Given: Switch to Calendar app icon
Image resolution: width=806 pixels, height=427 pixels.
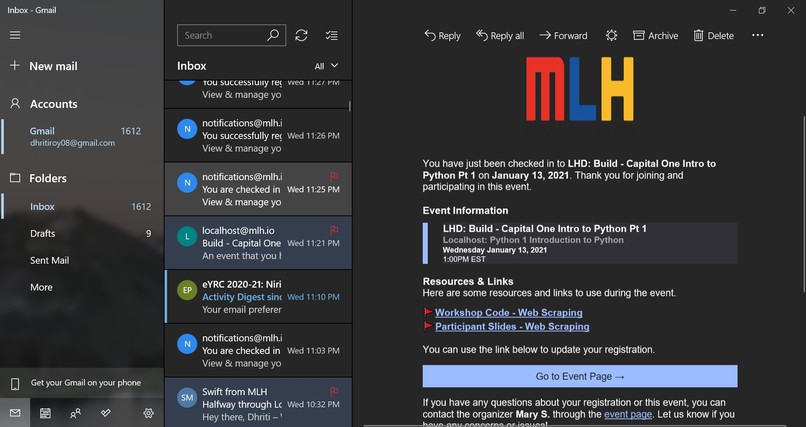Looking at the screenshot, I should pos(45,413).
